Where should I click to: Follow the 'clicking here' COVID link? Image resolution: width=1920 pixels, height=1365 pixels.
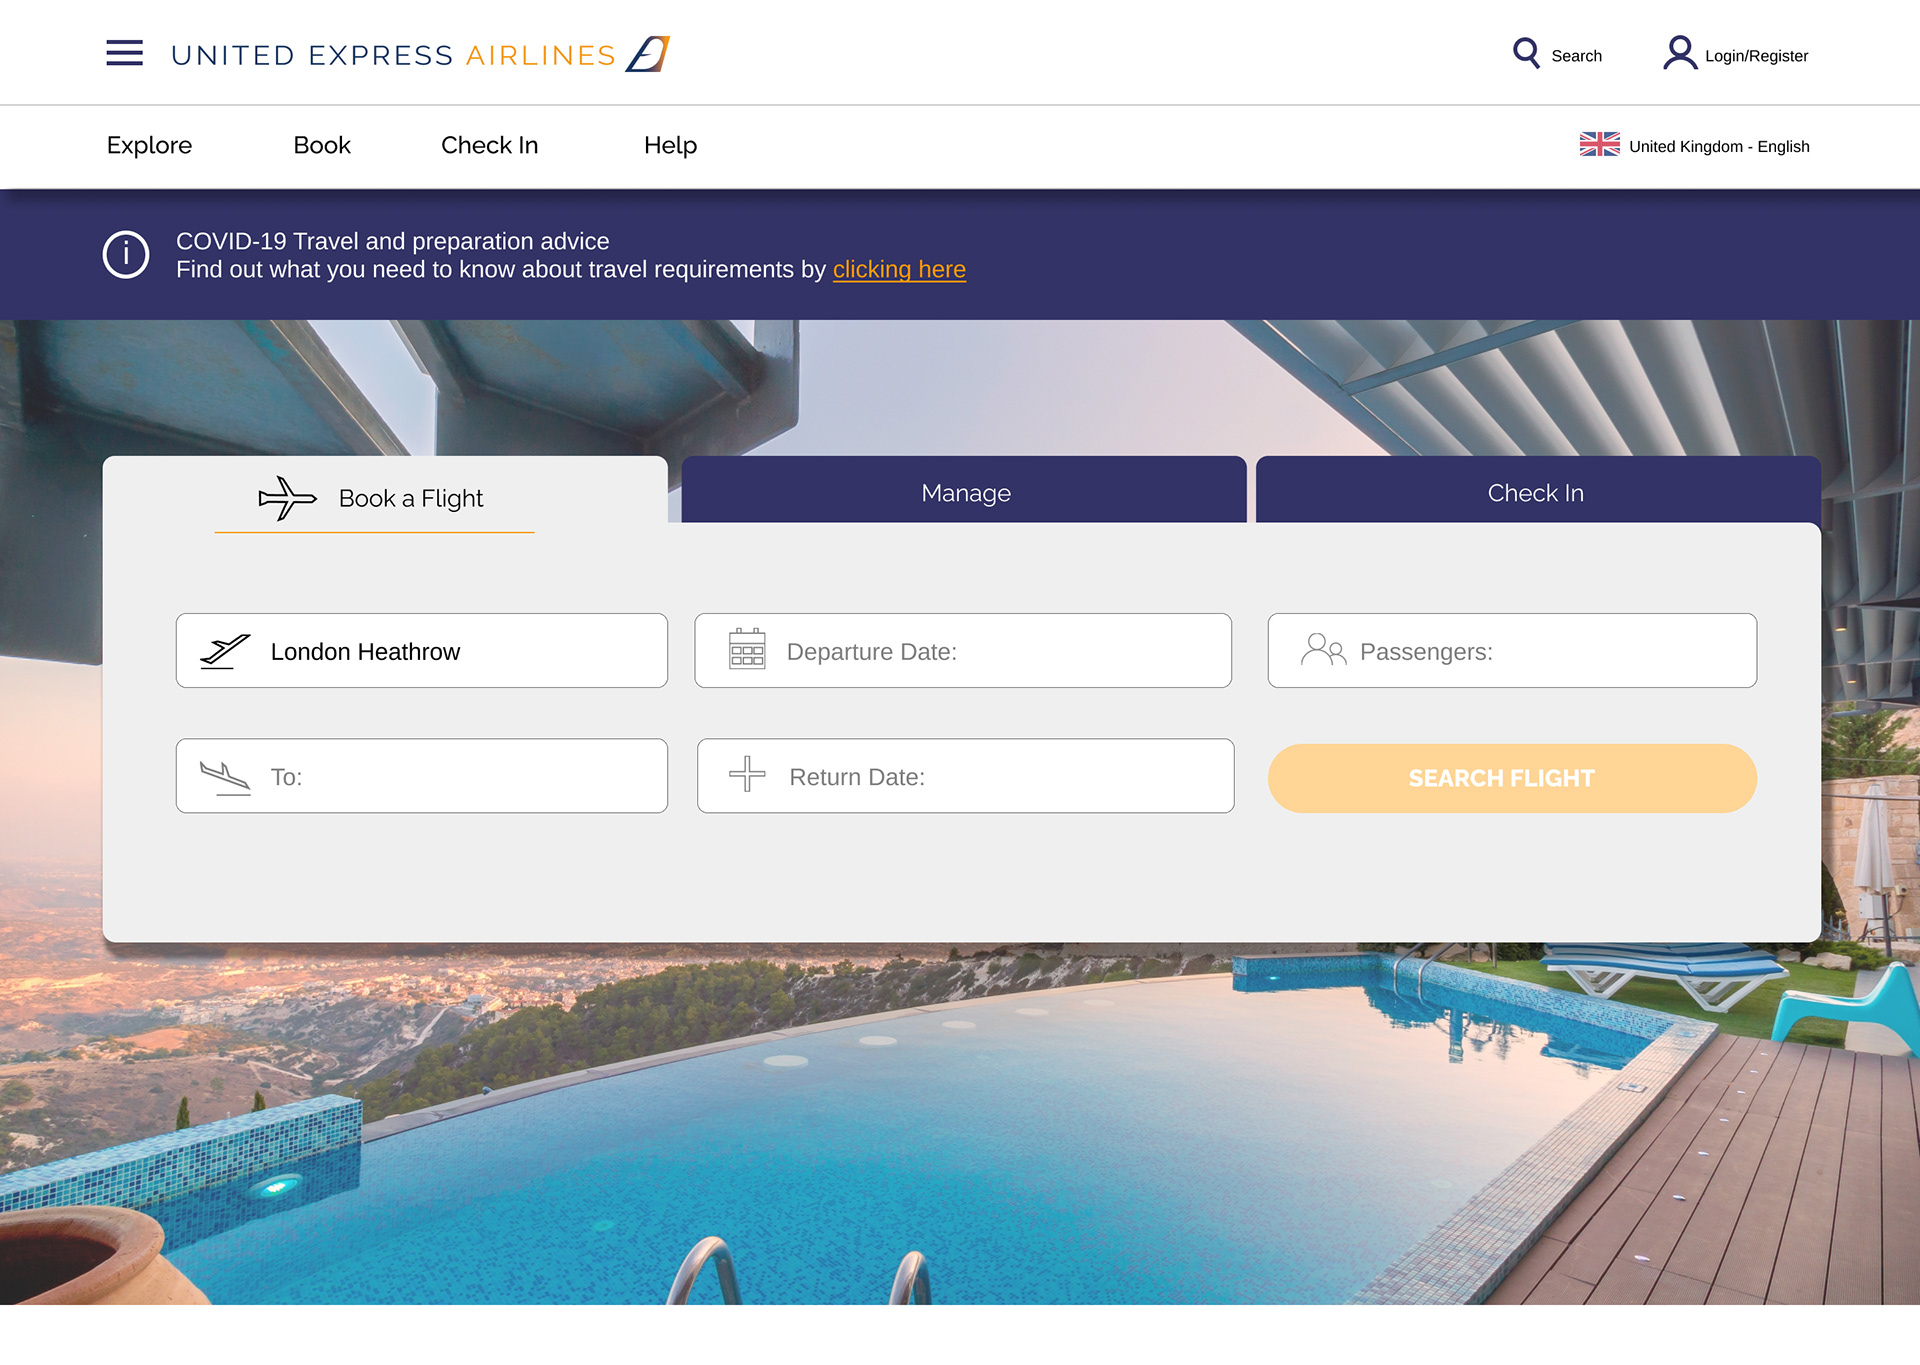[899, 270]
